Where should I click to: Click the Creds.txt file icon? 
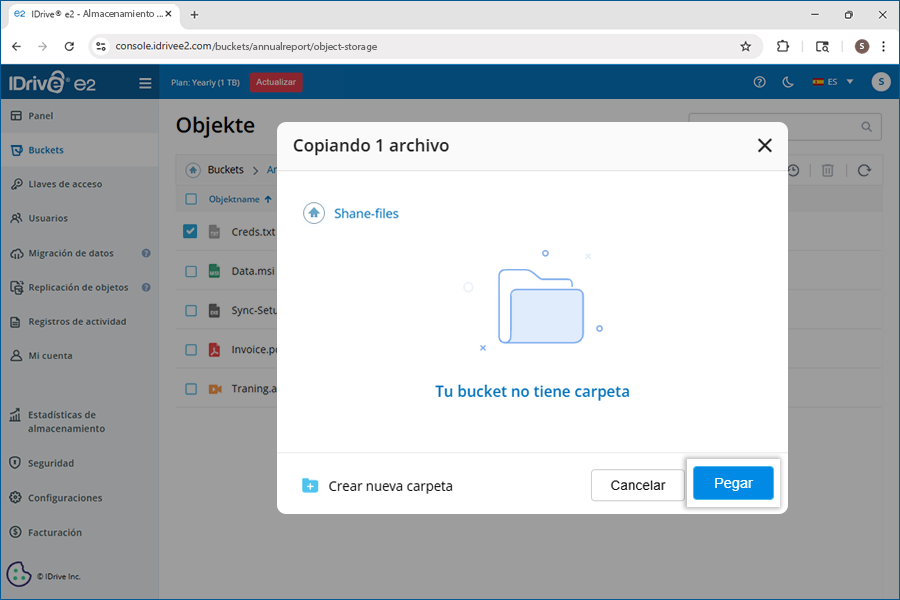(x=214, y=231)
